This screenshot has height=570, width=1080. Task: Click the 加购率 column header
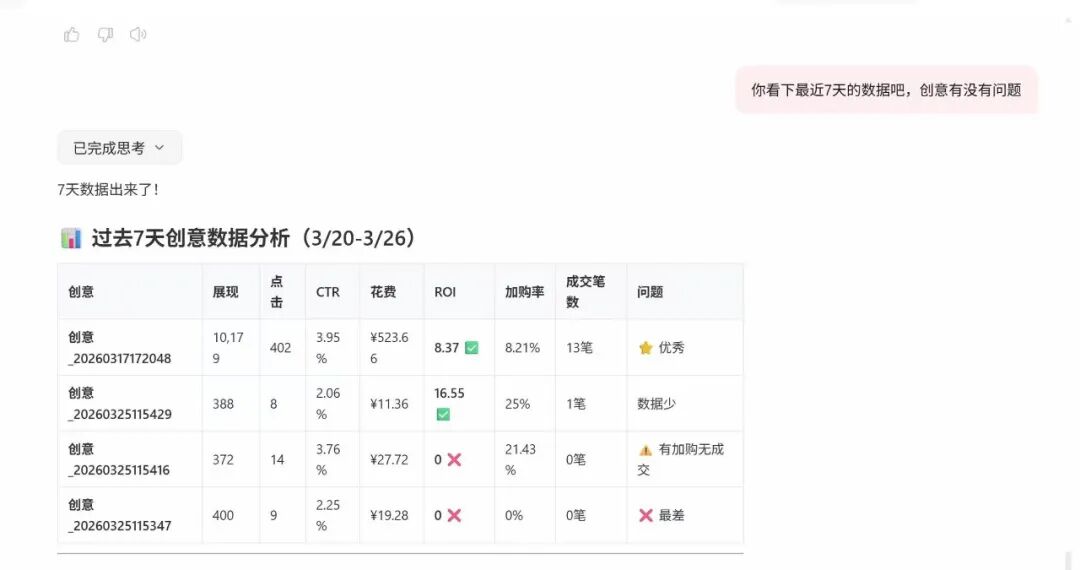[x=524, y=292]
